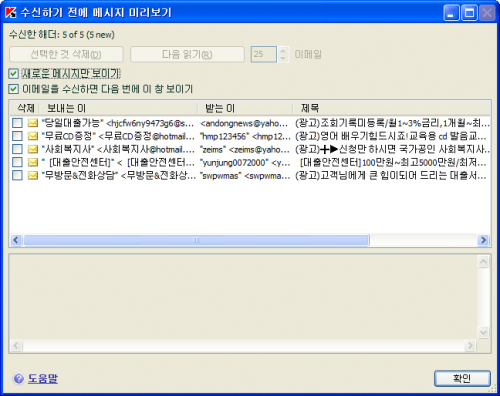This screenshot has width=500, height=396.
Task: Toggle 새로운 메시지만 보이기 checkbox
Action: click(13, 73)
